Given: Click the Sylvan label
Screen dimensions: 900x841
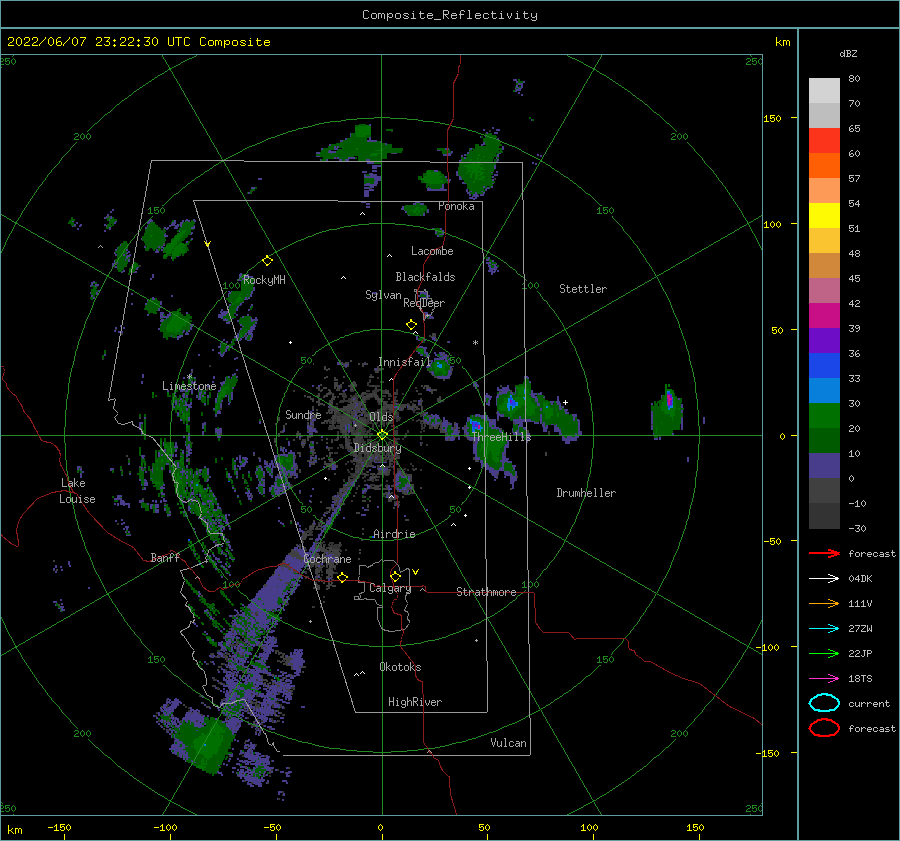Looking at the screenshot, I should click(x=383, y=295).
